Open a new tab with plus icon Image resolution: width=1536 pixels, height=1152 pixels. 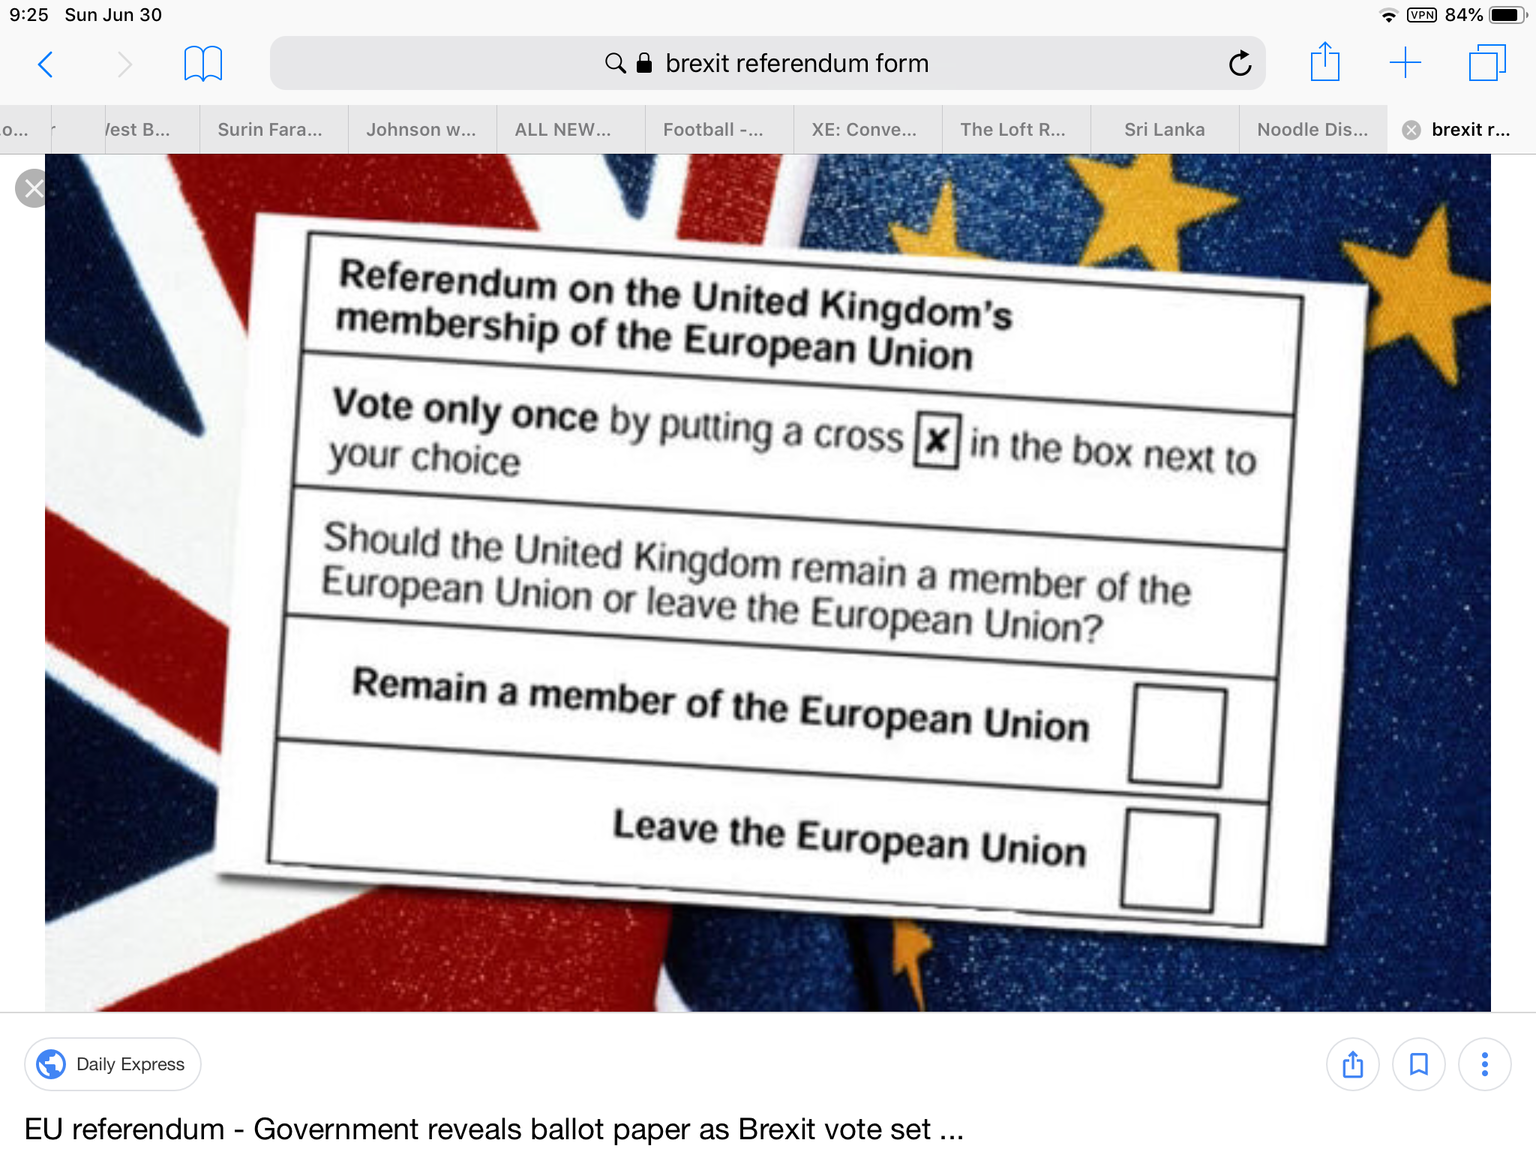[1405, 63]
